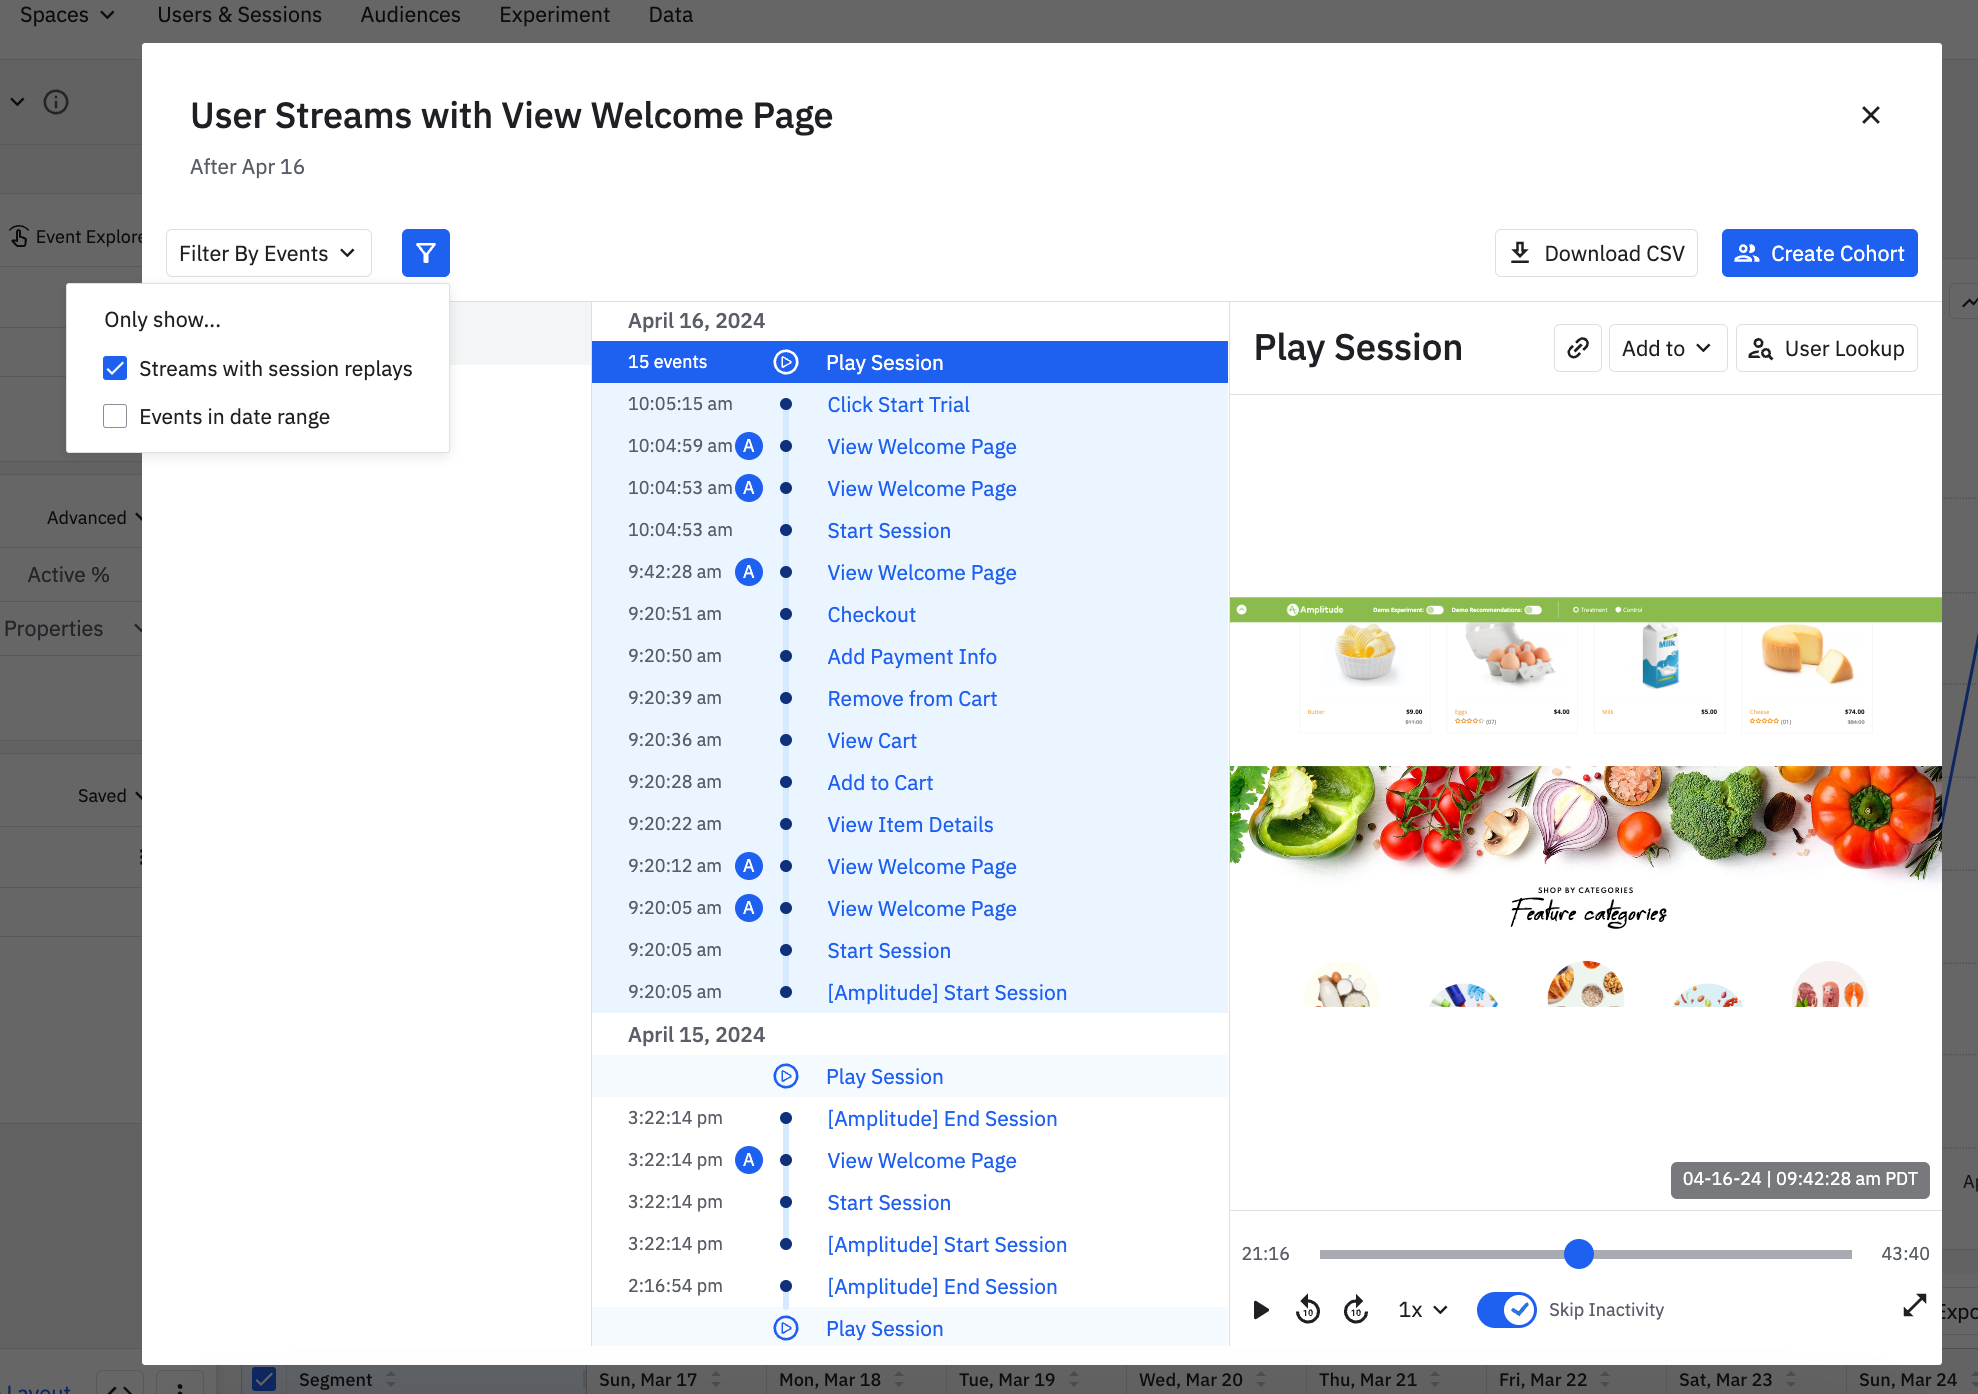This screenshot has height=1394, width=1978.
Task: Open Data menu item
Action: (670, 15)
